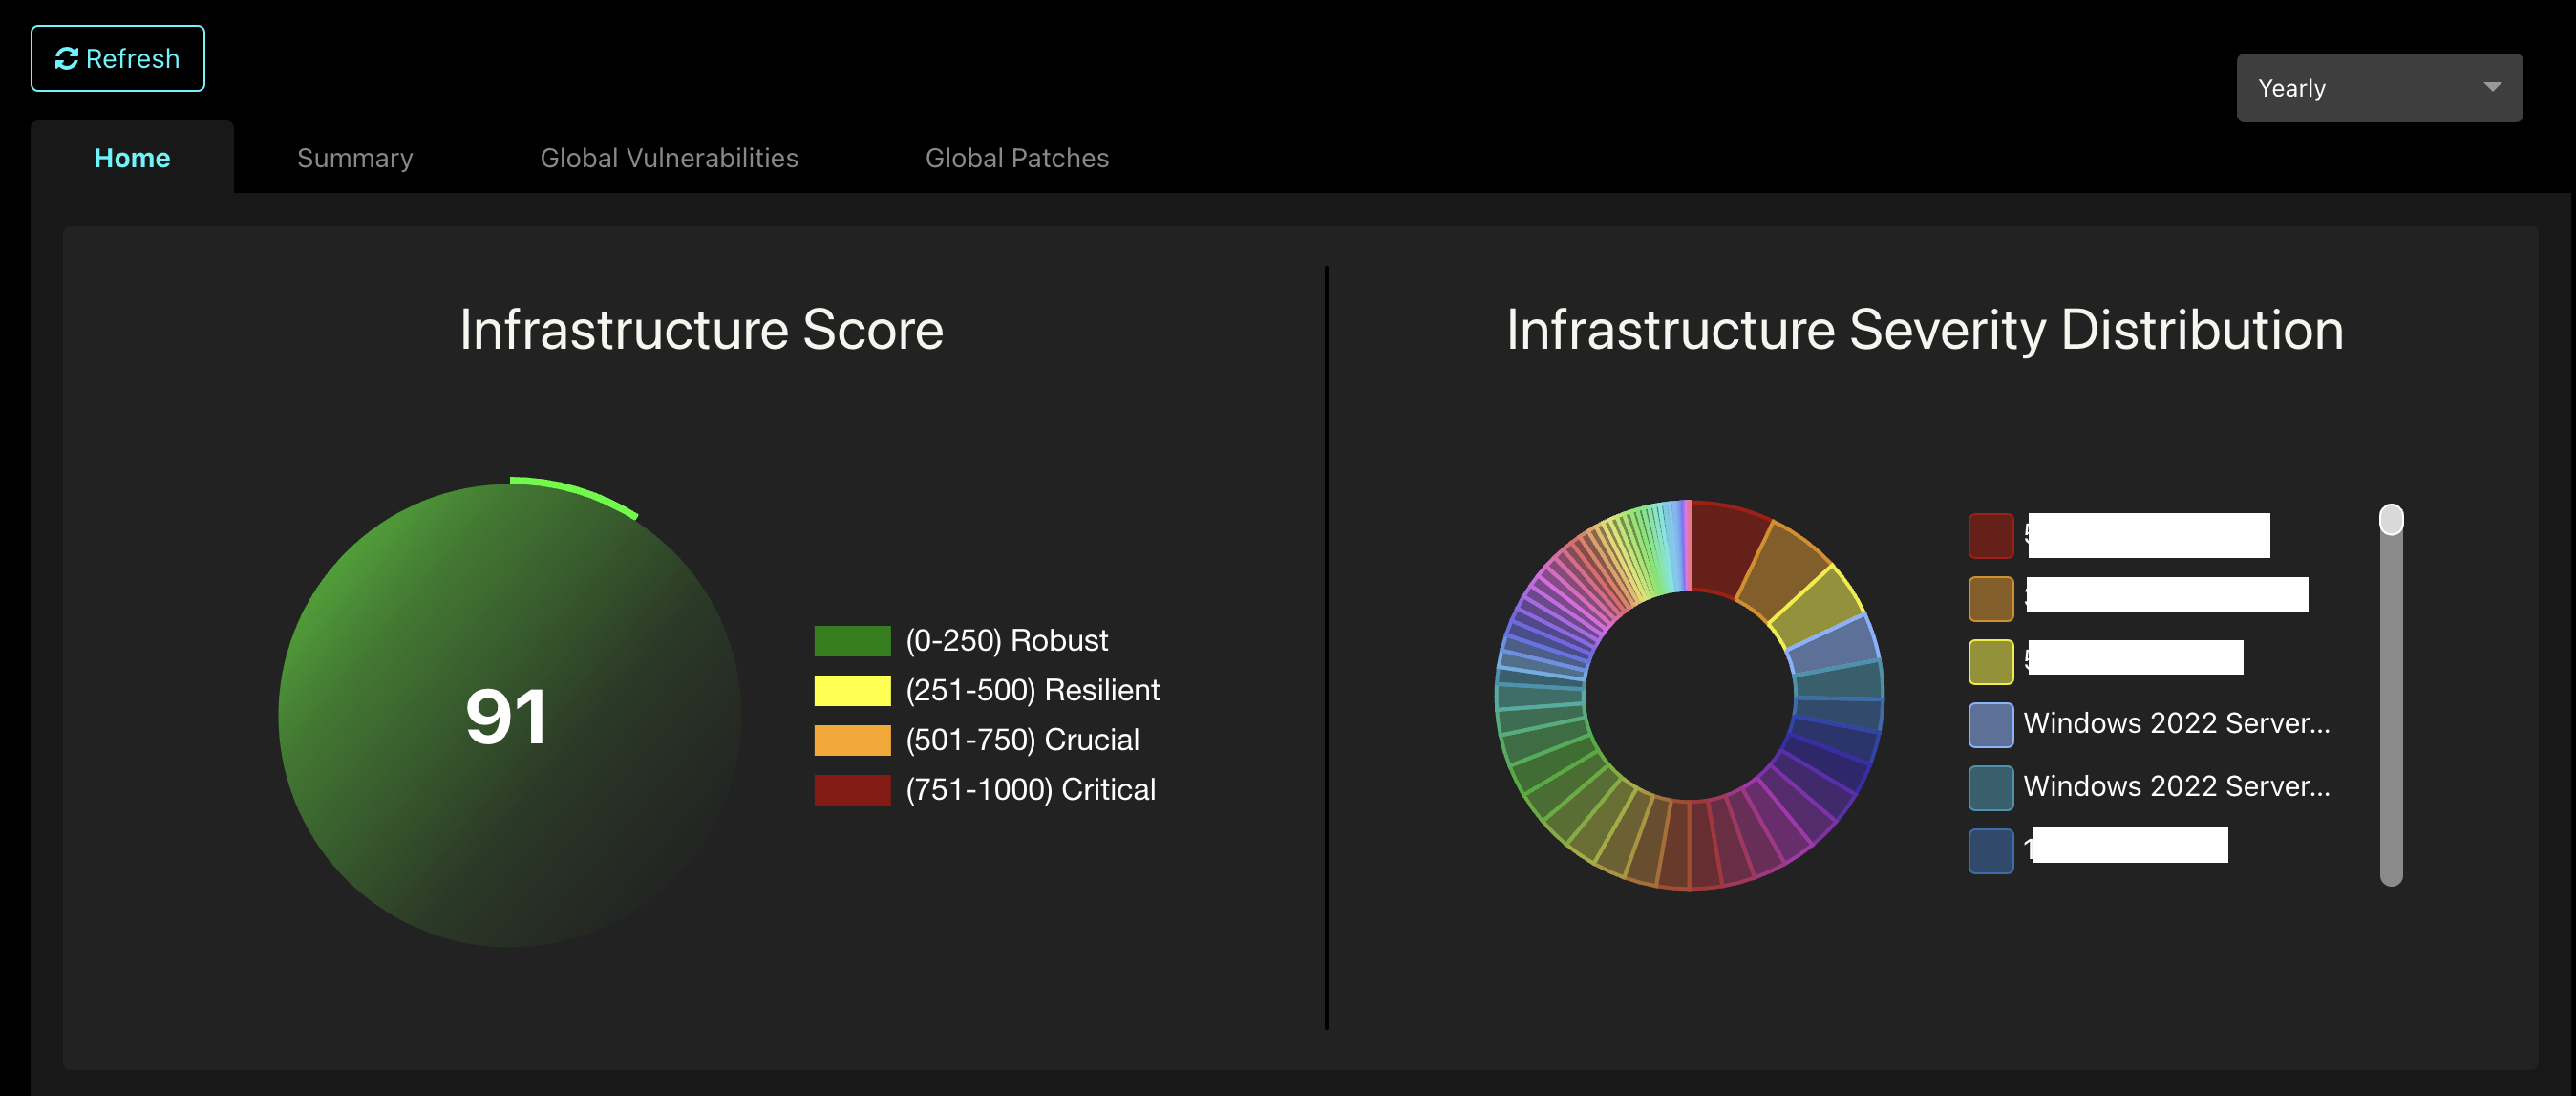Click the dark red Critical legend swatch

pos(851,790)
